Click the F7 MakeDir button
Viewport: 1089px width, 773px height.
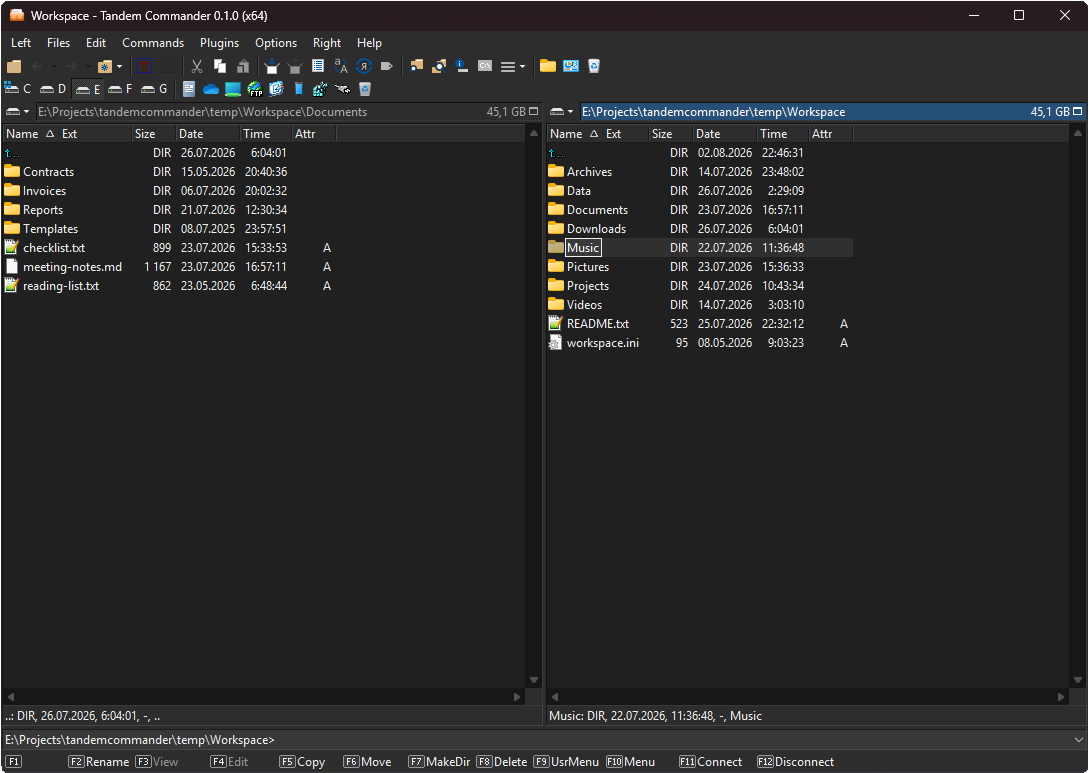click(x=440, y=762)
